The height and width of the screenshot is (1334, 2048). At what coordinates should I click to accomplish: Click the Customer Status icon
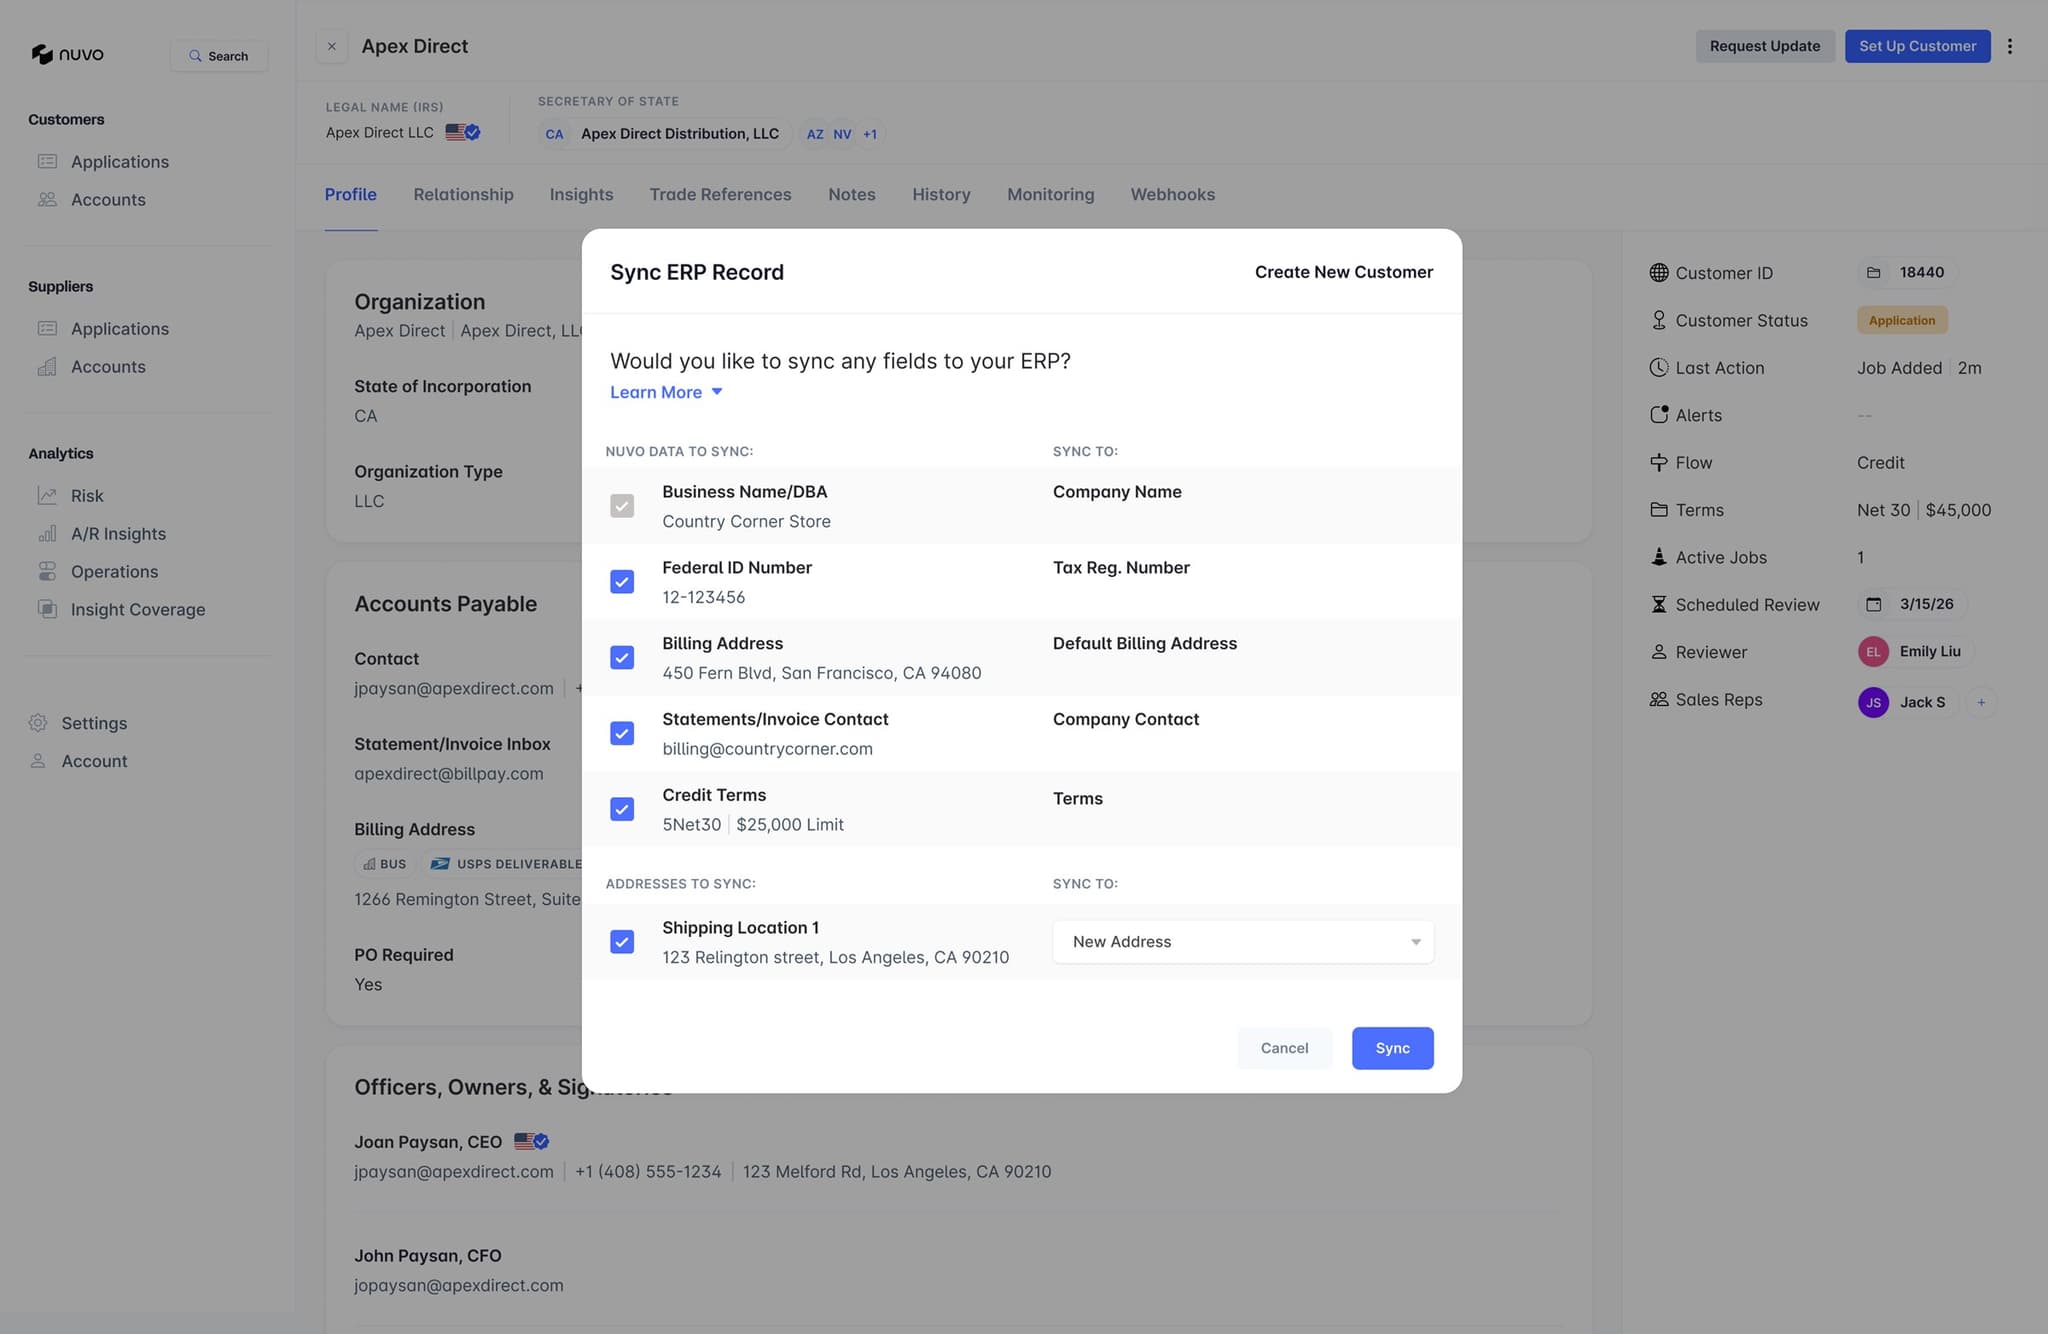[1659, 320]
